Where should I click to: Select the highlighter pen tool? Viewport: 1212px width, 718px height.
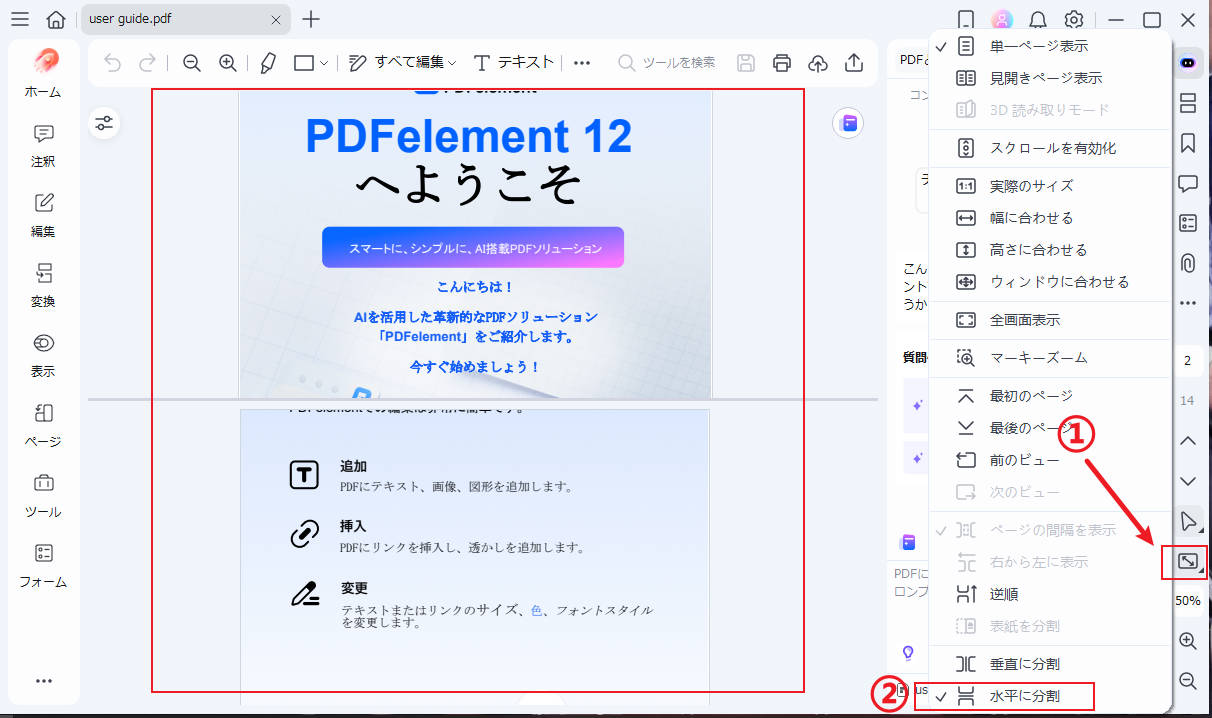click(x=267, y=62)
